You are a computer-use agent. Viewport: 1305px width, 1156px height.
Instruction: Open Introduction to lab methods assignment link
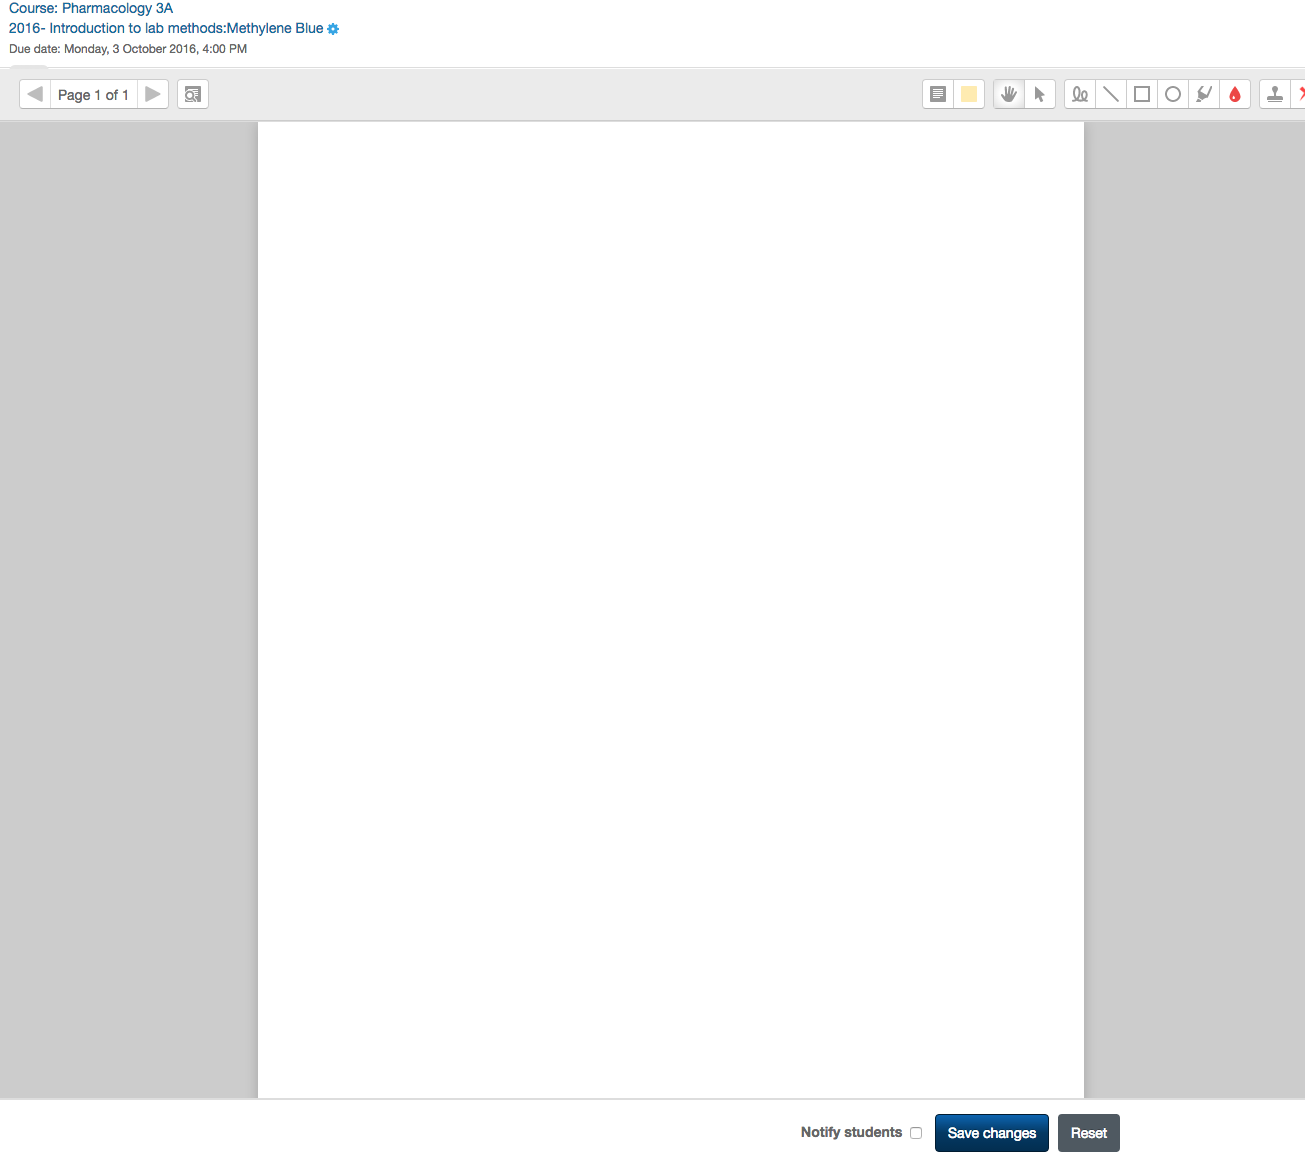166,28
